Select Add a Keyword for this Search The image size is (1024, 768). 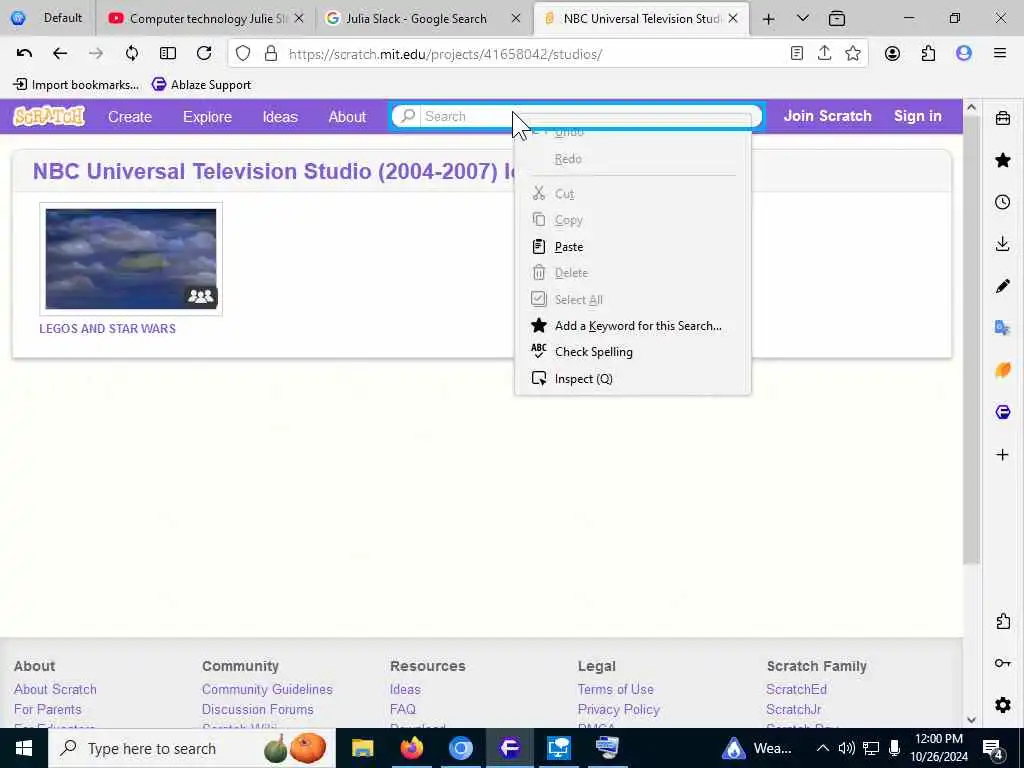click(633, 326)
